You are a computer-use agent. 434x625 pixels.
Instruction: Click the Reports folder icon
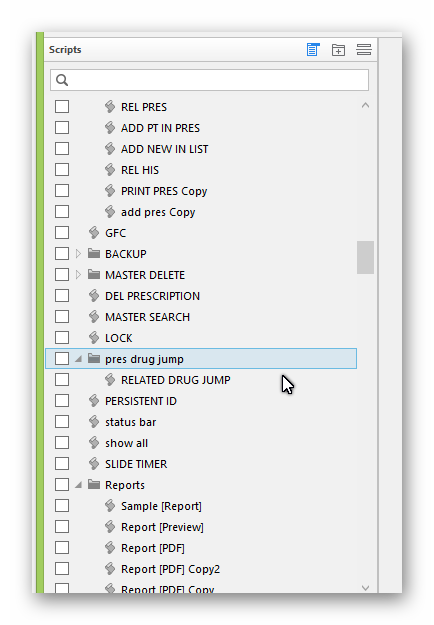coord(94,484)
